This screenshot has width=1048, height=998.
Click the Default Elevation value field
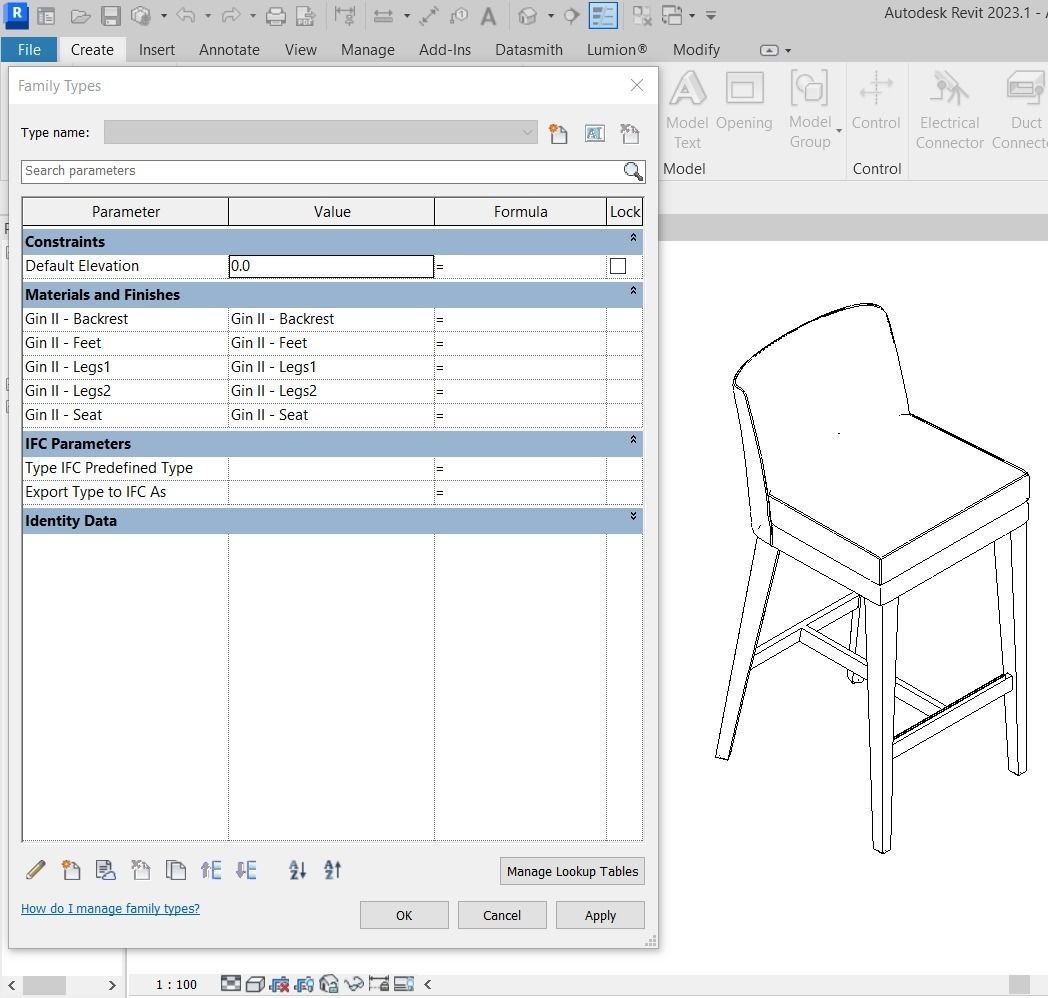coord(332,266)
